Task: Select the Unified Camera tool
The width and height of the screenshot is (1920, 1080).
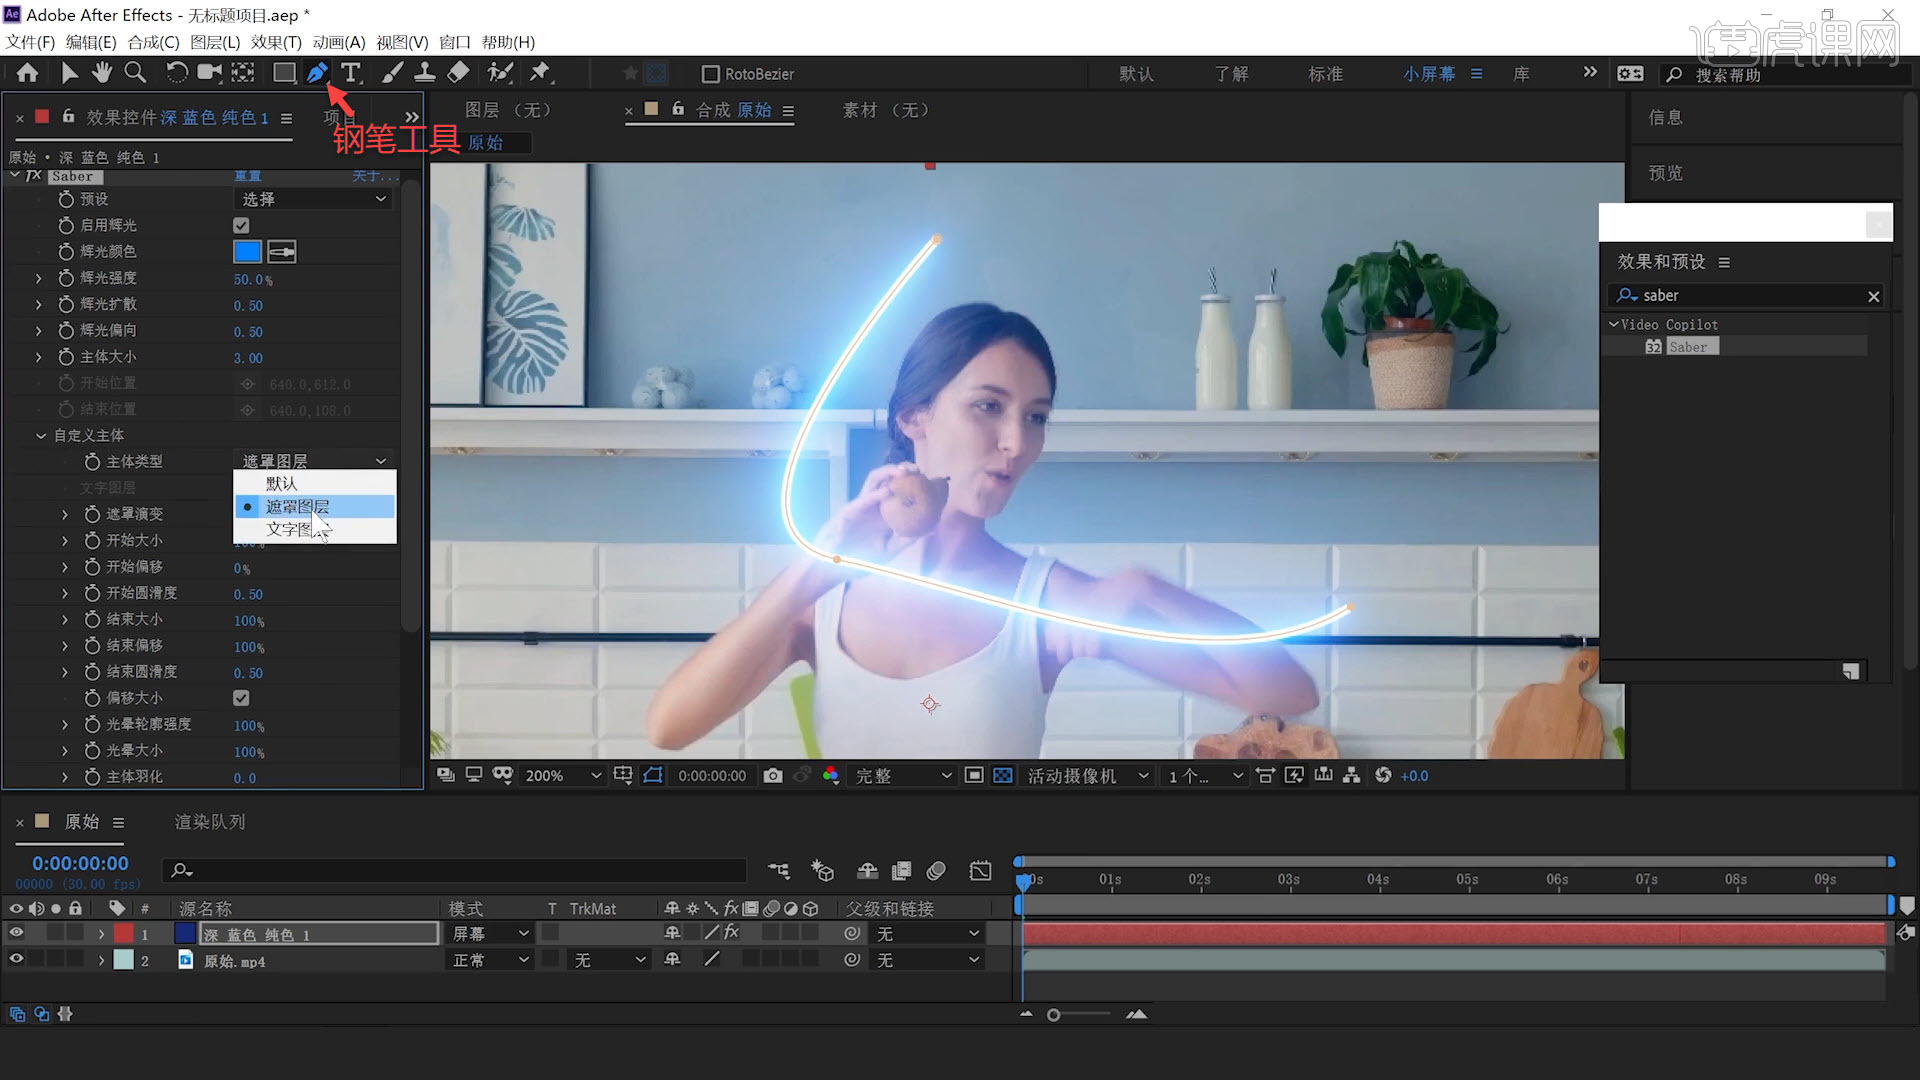Action: (209, 73)
